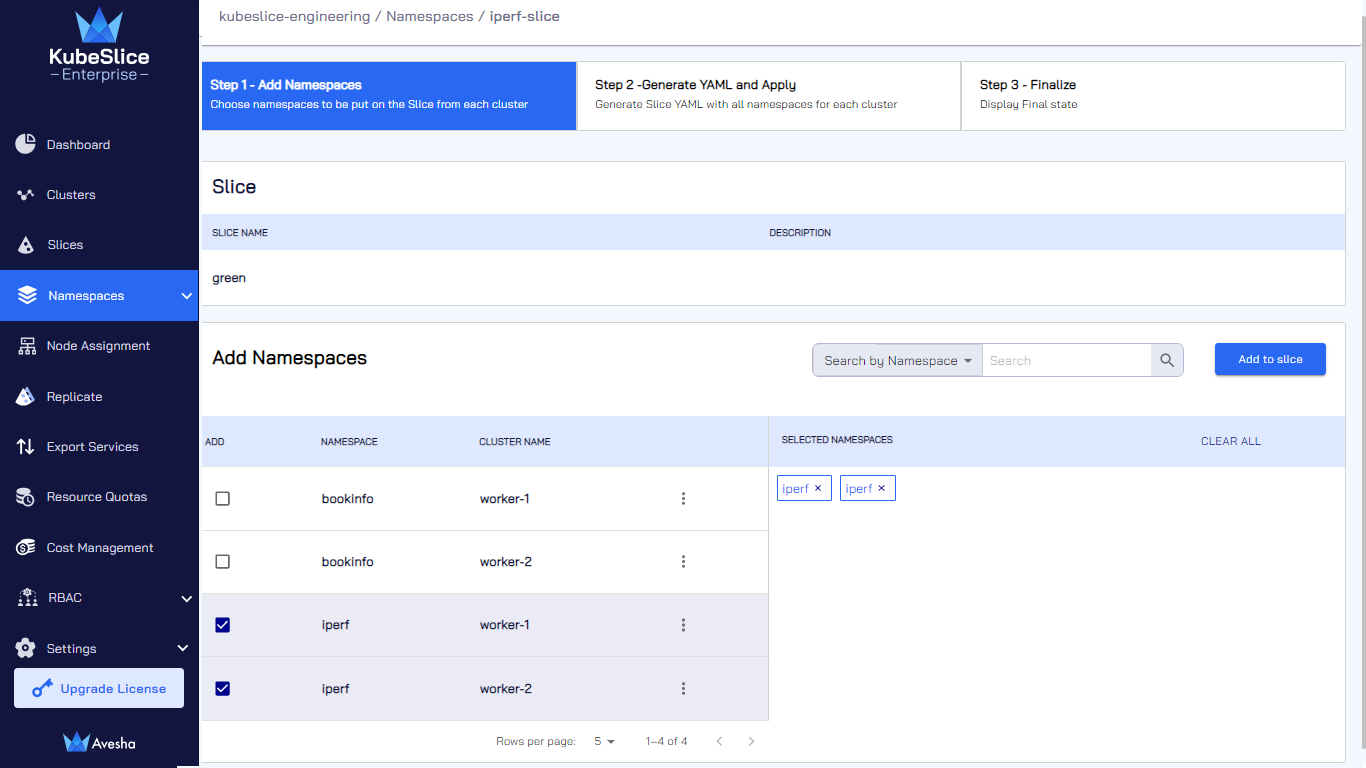The width and height of the screenshot is (1366, 768).
Task: Click the search magnifier icon
Action: pos(1167,360)
